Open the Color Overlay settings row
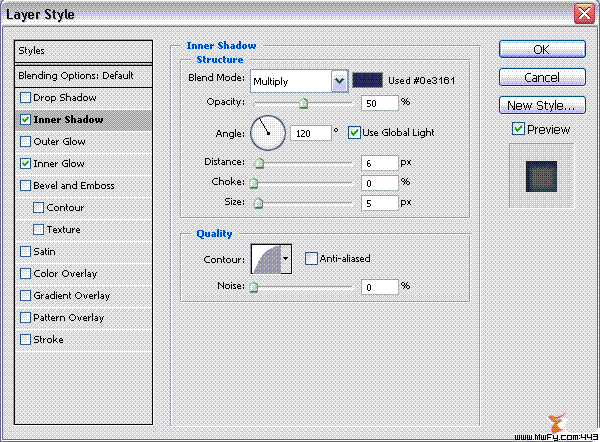 [83, 274]
